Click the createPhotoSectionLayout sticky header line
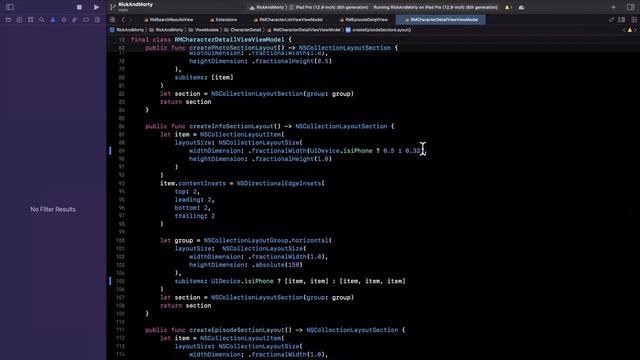640x360 pixels. 271,48
